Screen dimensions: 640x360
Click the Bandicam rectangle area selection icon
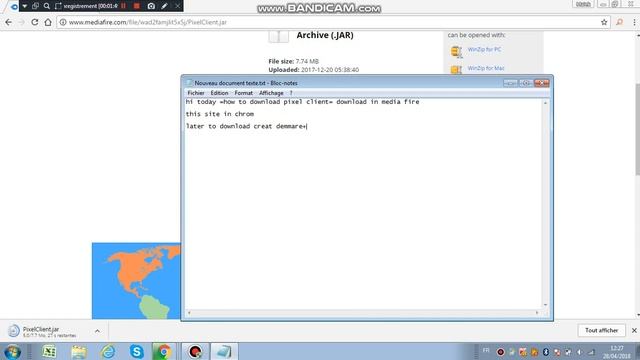click(58, 6)
